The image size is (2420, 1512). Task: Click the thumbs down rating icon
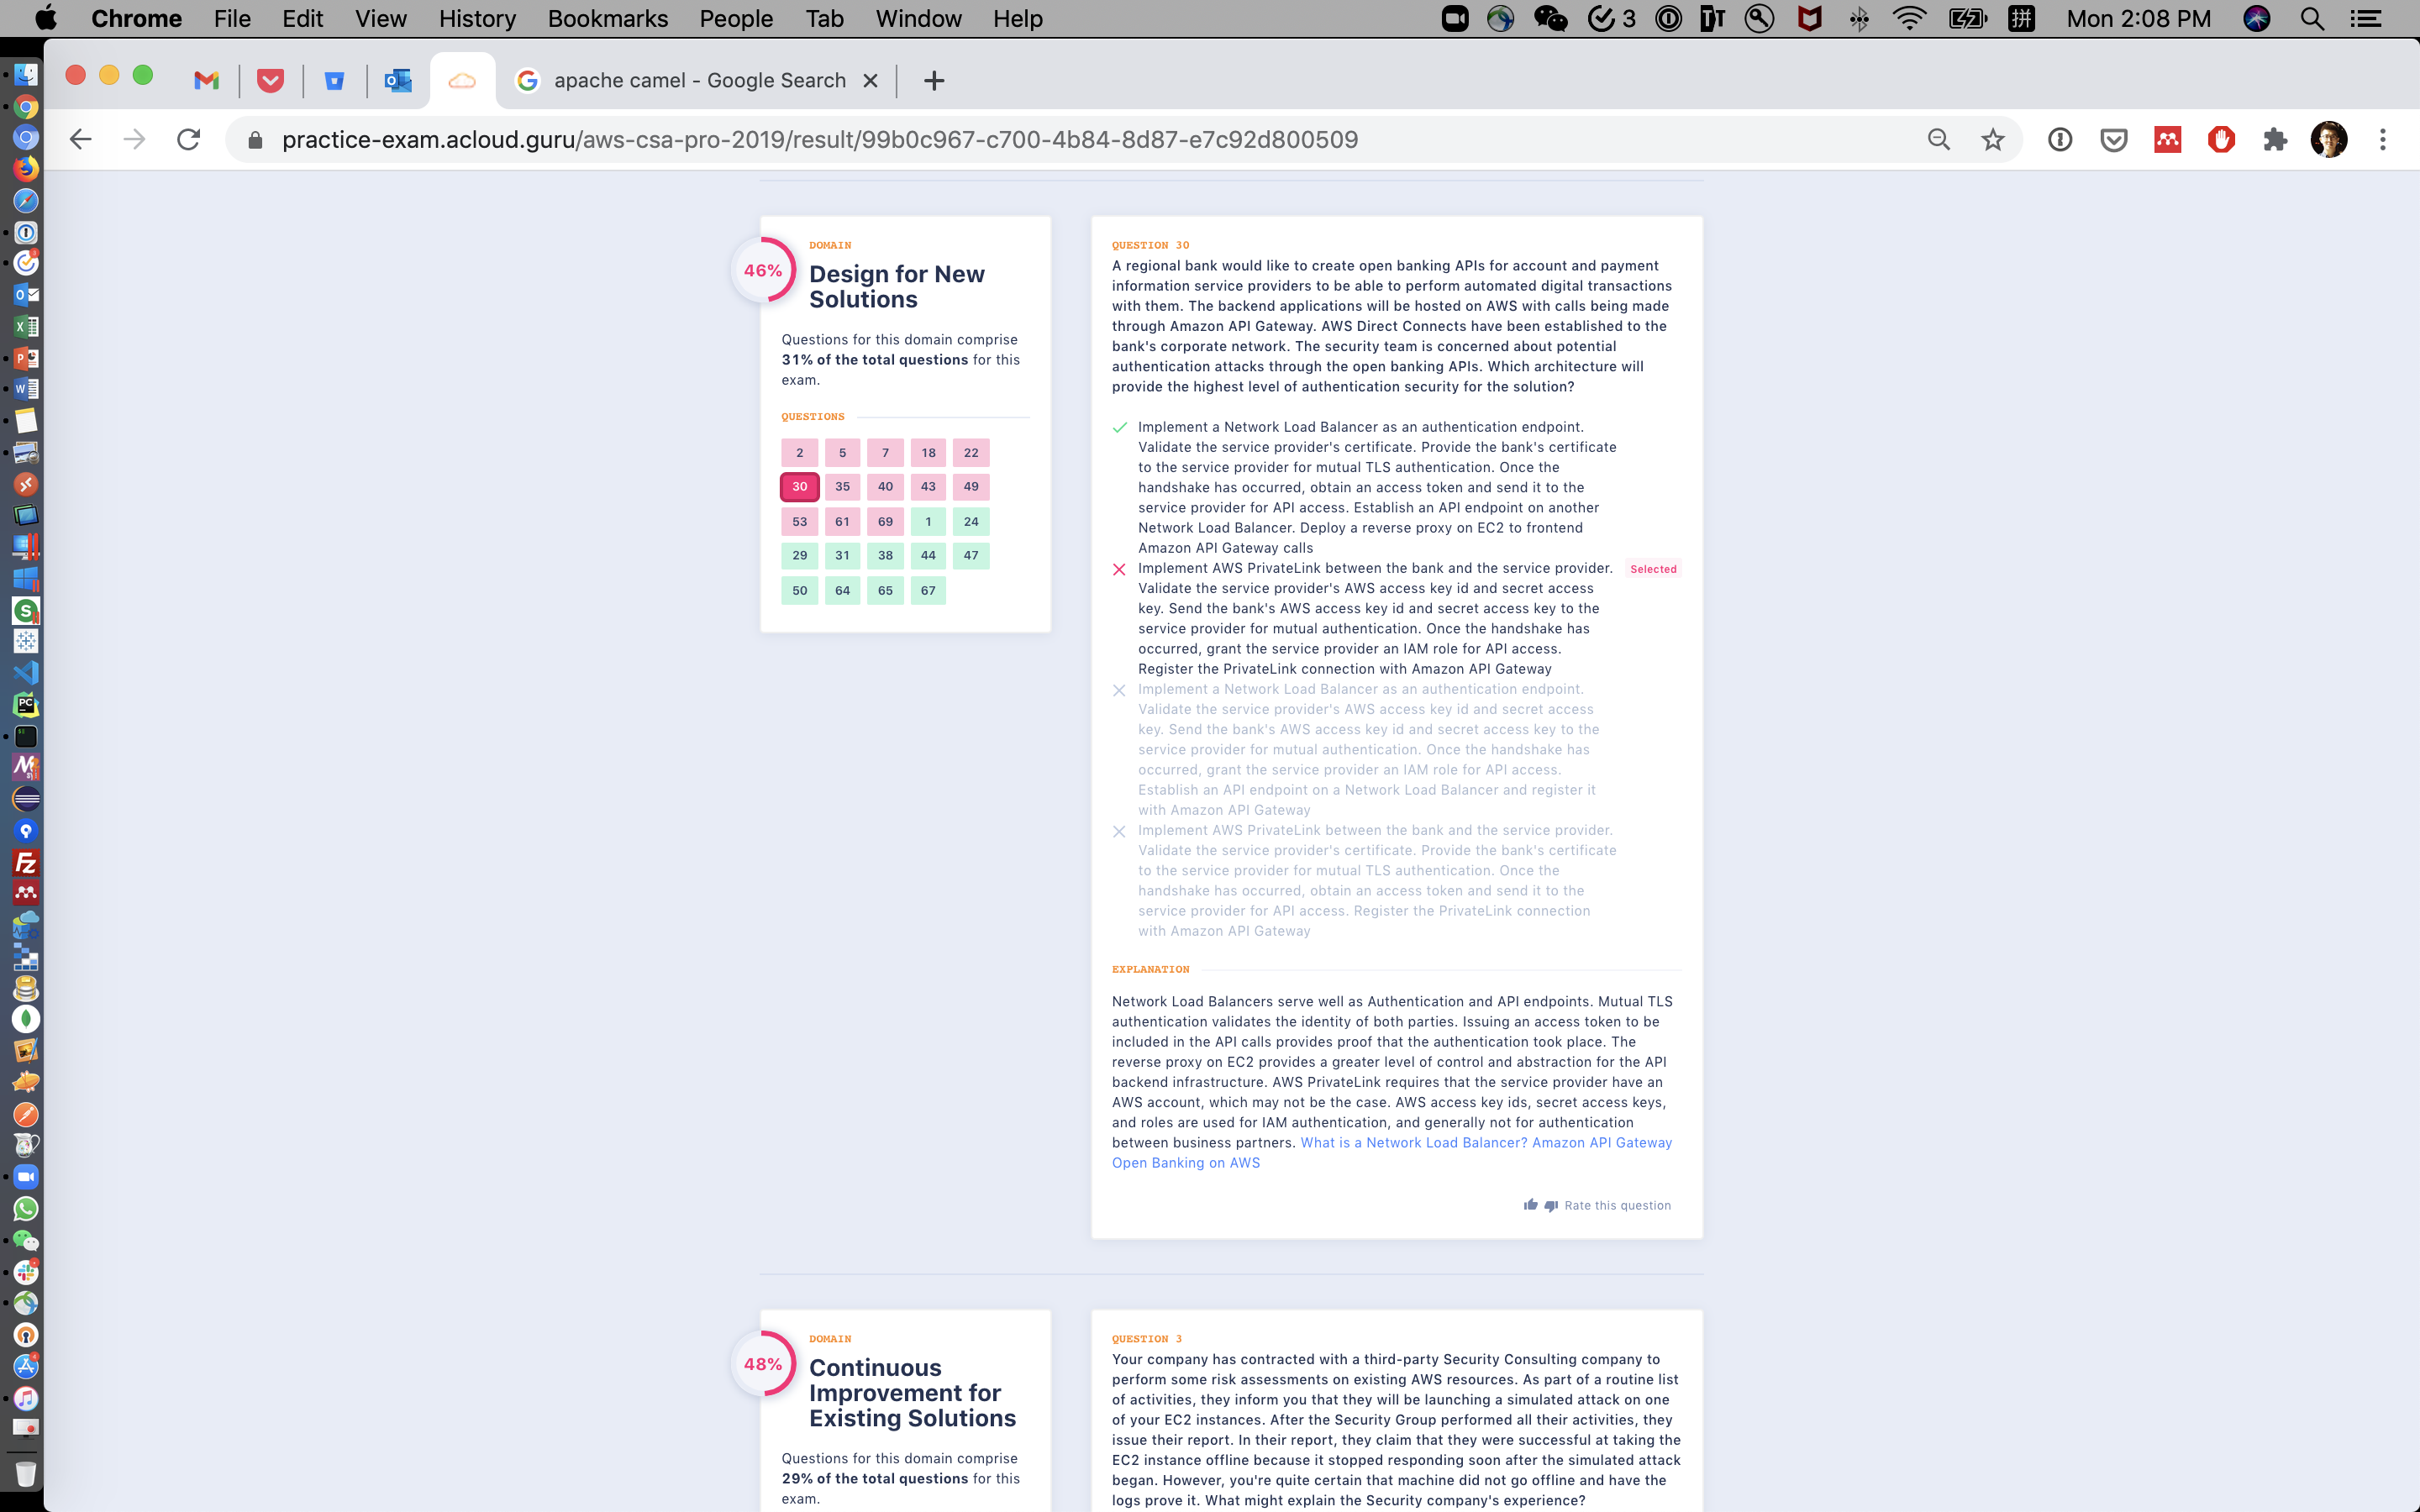click(x=1551, y=1206)
